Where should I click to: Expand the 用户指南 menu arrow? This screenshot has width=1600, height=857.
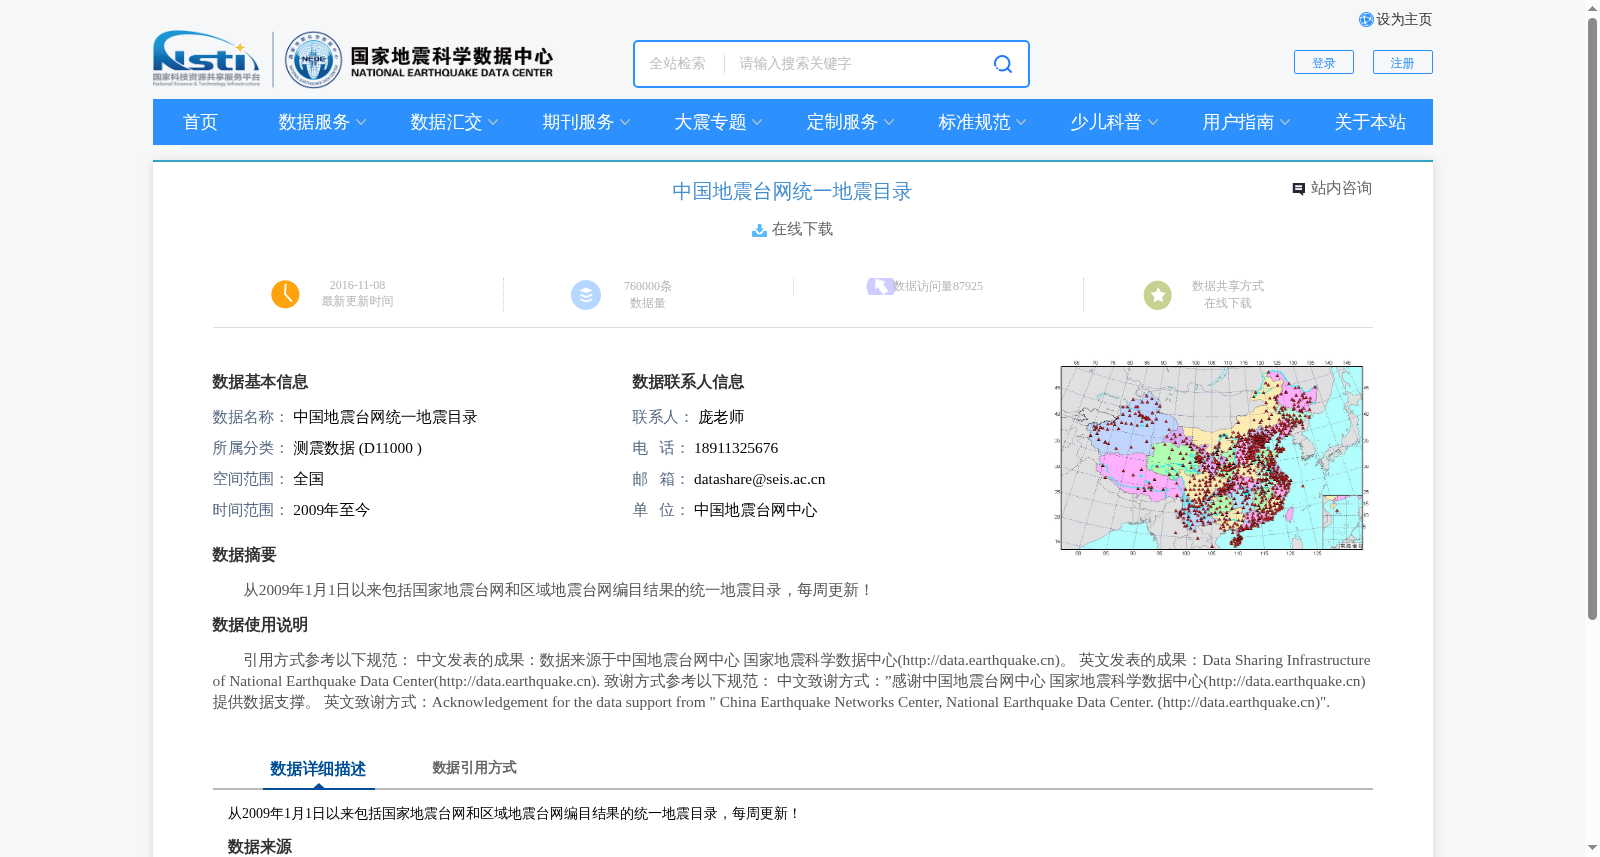tap(1285, 123)
